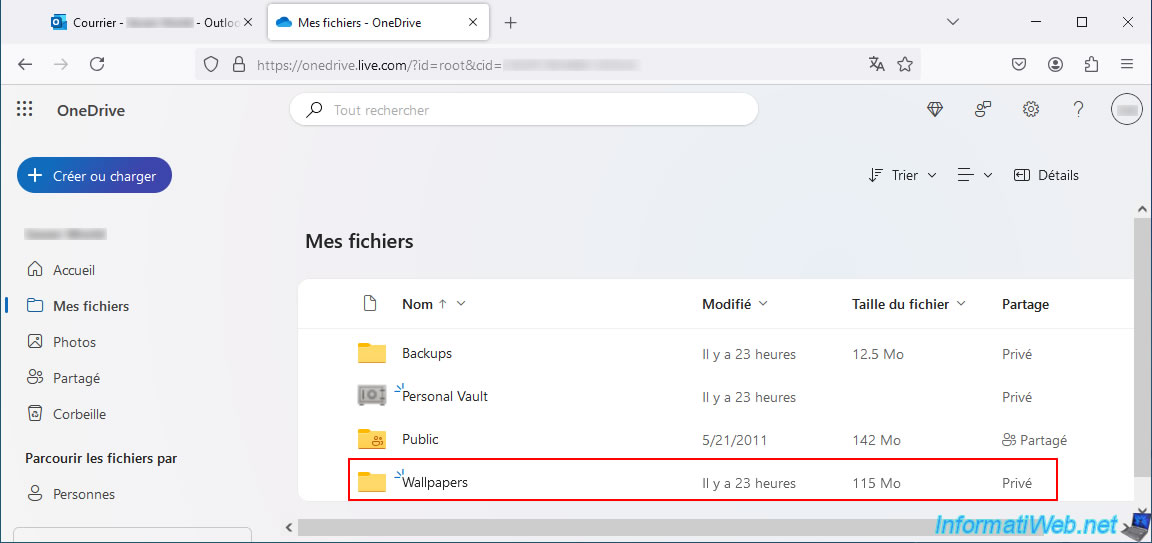Open the app launcher grid icon
The image size is (1152, 543).
tap(25, 109)
